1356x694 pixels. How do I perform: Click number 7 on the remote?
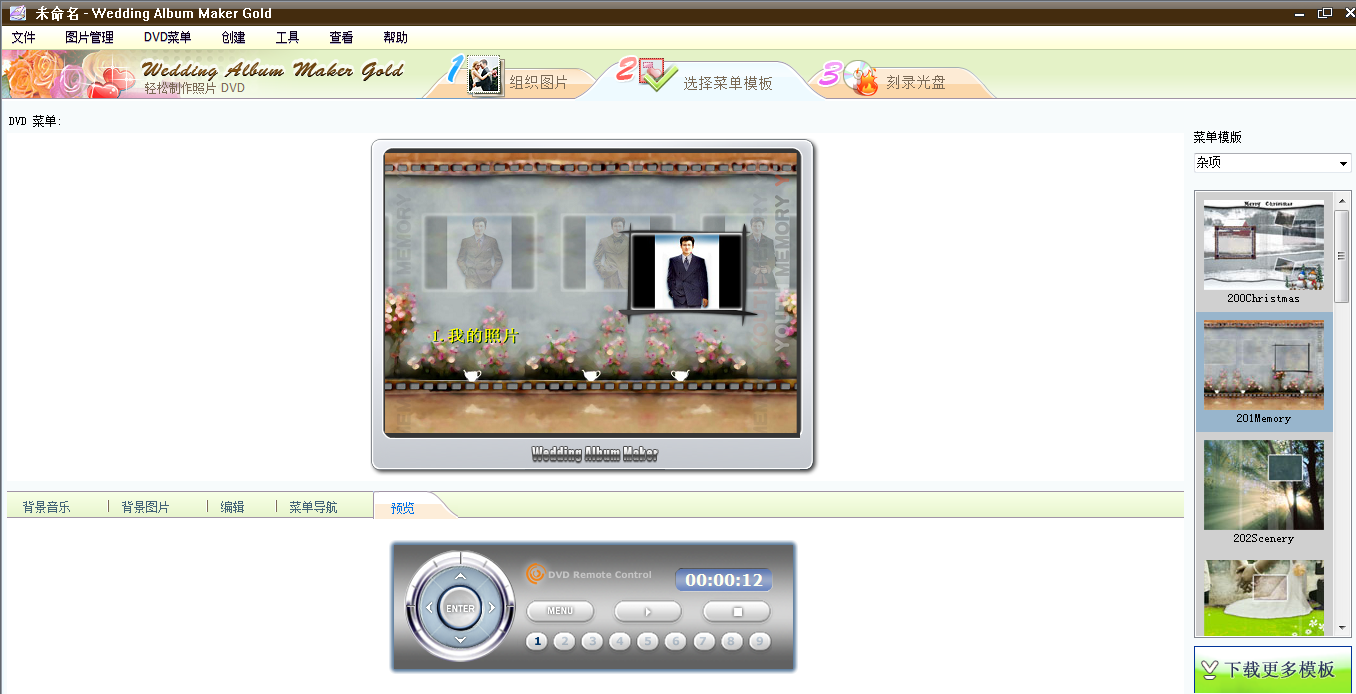point(704,641)
